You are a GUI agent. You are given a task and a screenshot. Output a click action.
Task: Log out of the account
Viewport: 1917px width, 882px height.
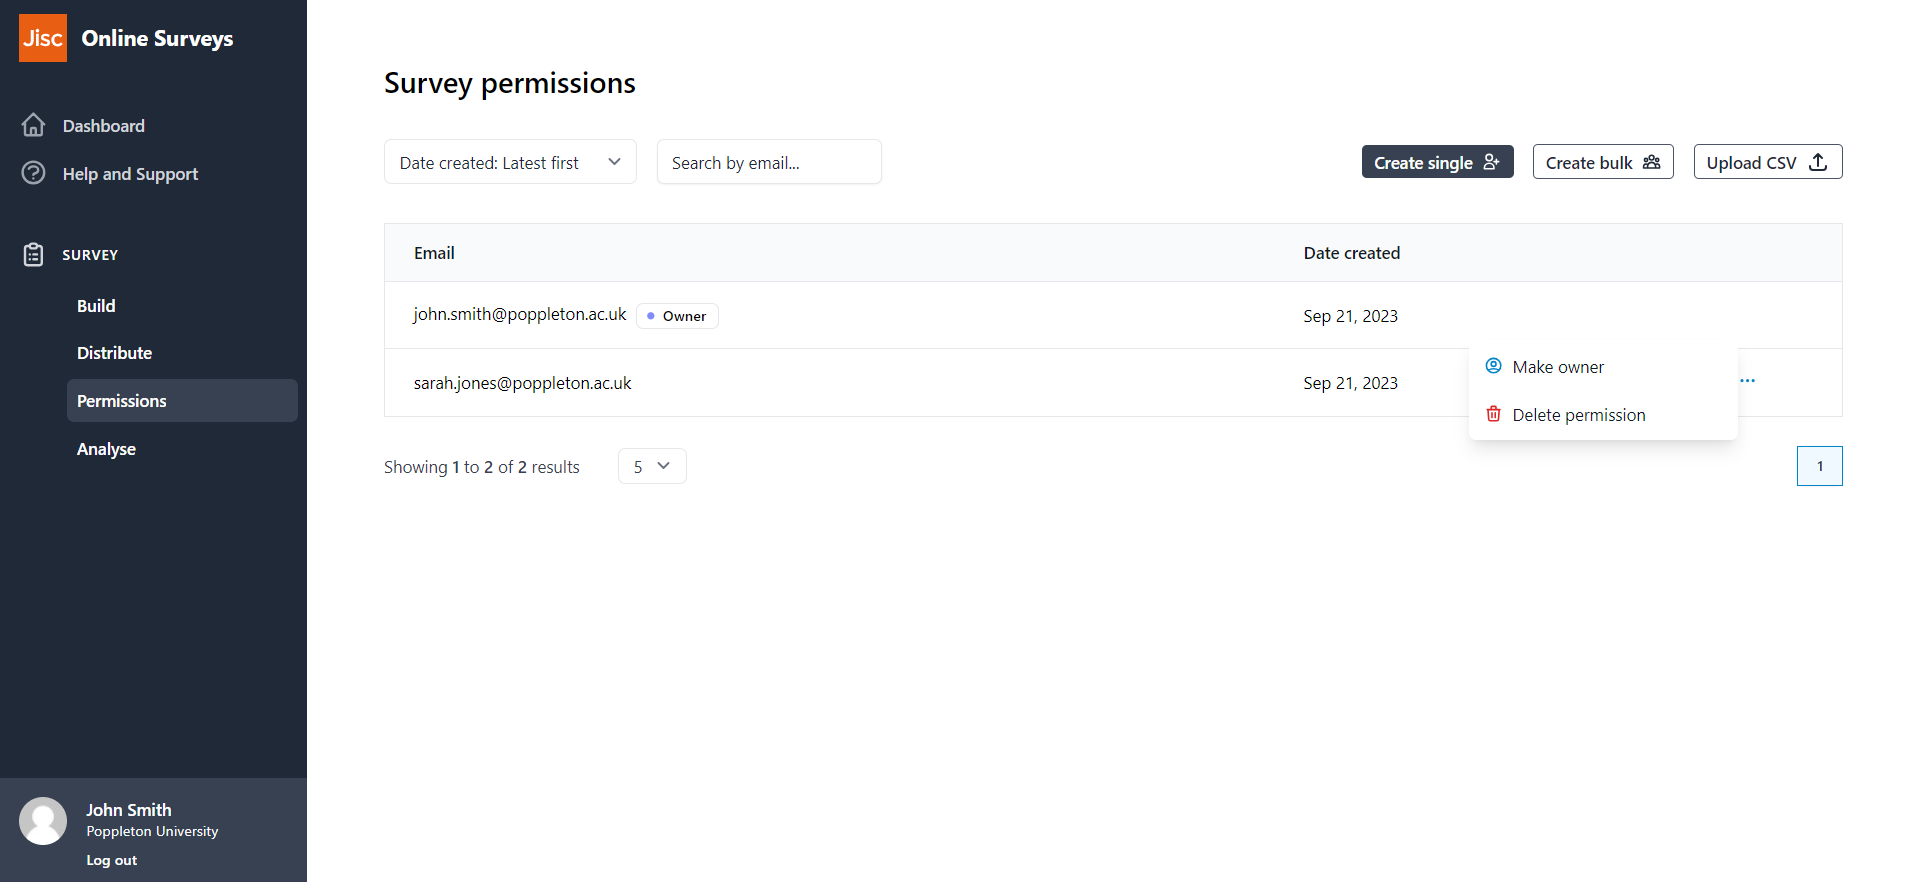click(112, 860)
